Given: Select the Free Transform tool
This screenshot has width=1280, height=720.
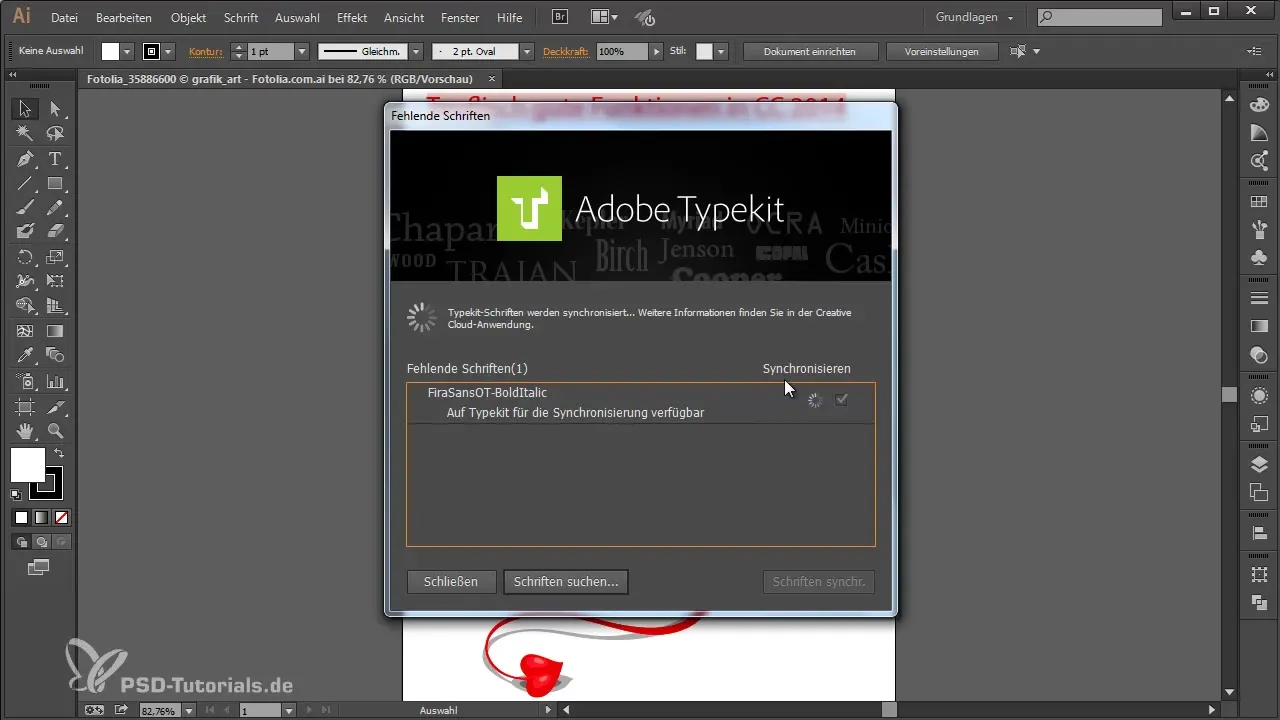Looking at the screenshot, I should click(55, 281).
